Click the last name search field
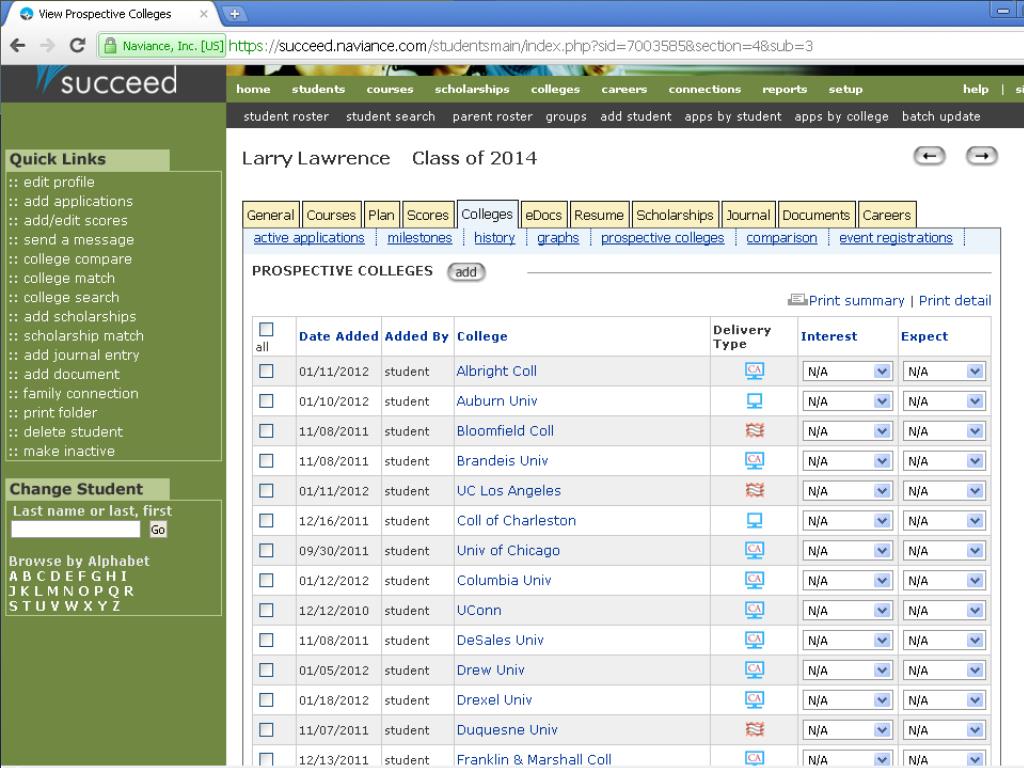Image resolution: width=1024 pixels, height=768 pixels. pyautogui.click(x=76, y=529)
